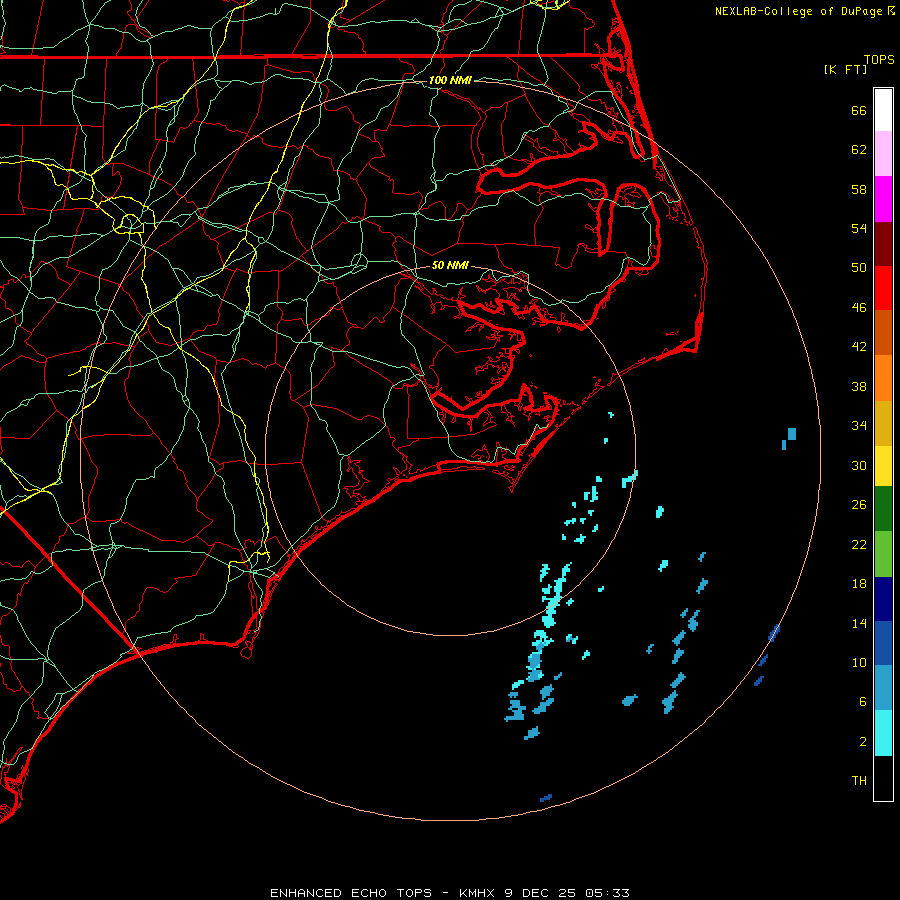Click the cyan 2 kft legend swatch
This screenshot has width=900, height=900.
(x=883, y=733)
